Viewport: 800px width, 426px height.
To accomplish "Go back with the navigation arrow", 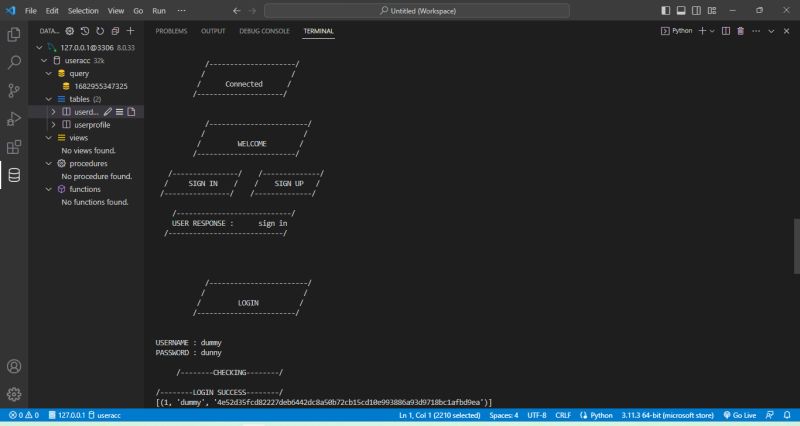I will 236,11.
